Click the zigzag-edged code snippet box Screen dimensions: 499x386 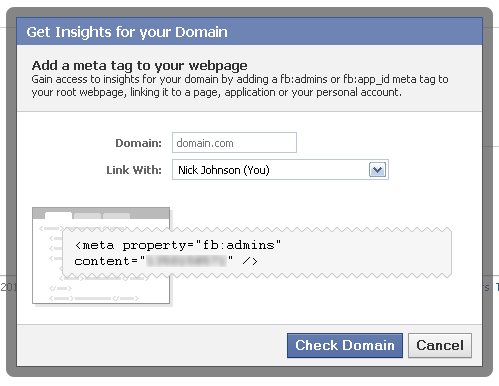click(x=257, y=253)
